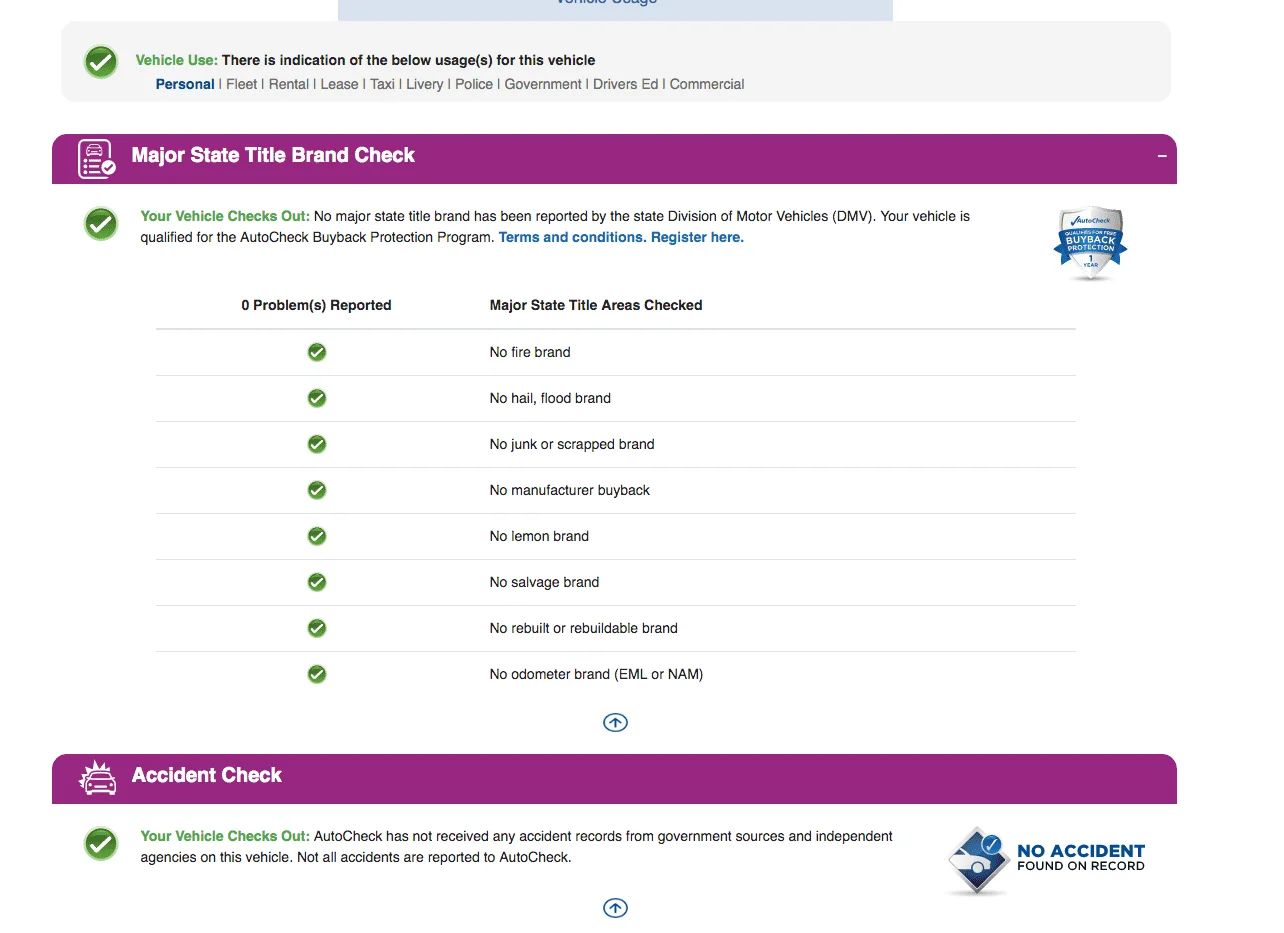Click the No lemon brand text
This screenshot has width=1284, height=933.
tap(539, 536)
